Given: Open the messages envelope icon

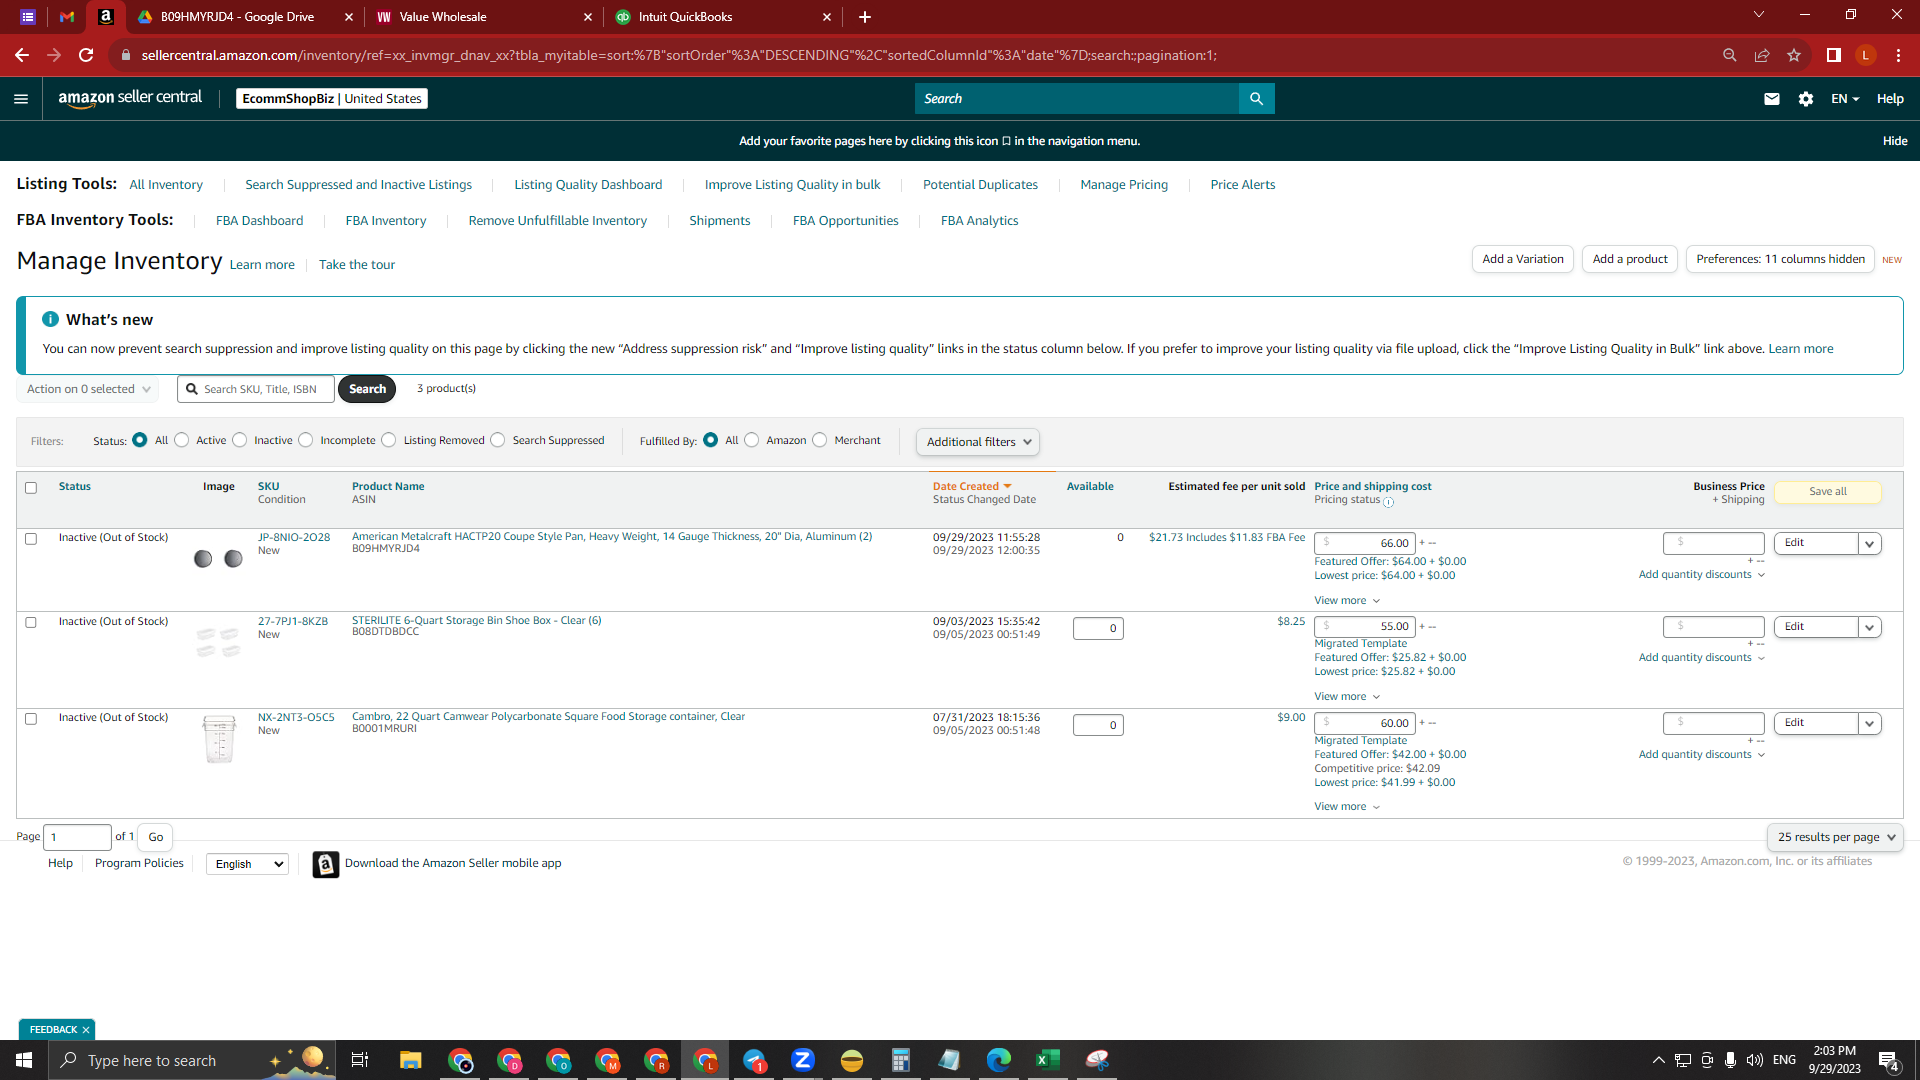Looking at the screenshot, I should point(1772,99).
